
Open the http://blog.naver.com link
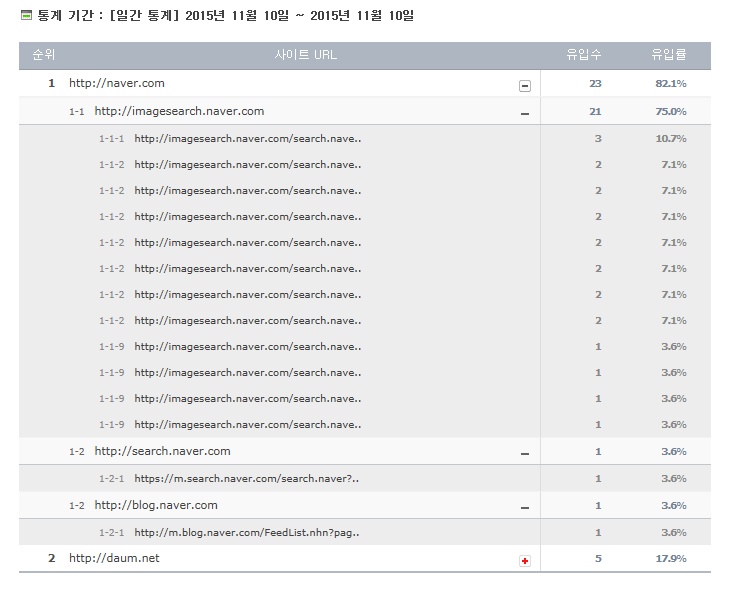(156, 505)
